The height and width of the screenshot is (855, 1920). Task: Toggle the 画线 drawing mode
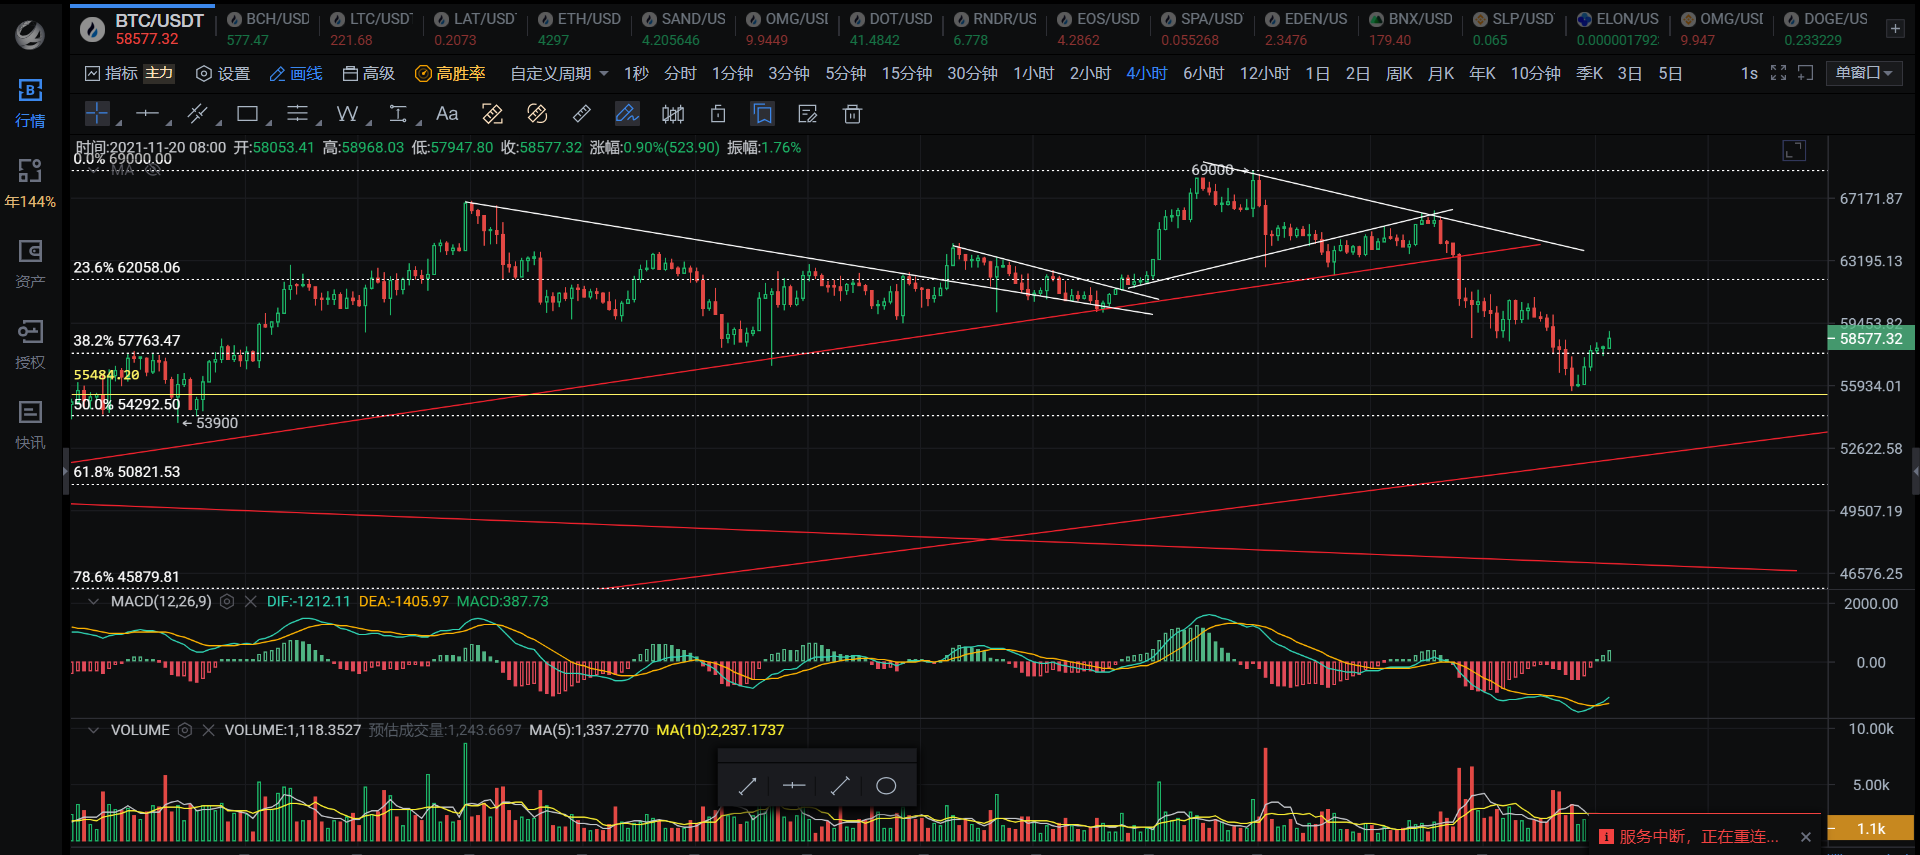tap(296, 74)
